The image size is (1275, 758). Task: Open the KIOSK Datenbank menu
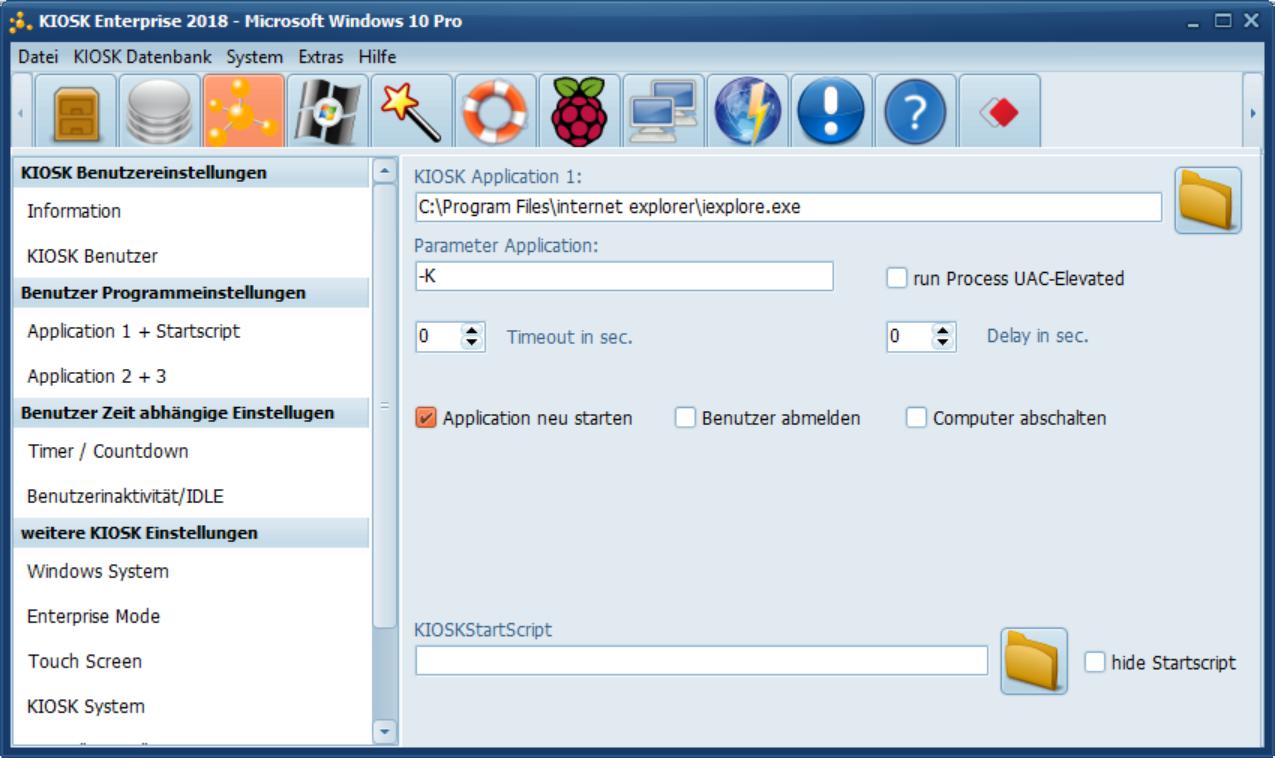(142, 57)
